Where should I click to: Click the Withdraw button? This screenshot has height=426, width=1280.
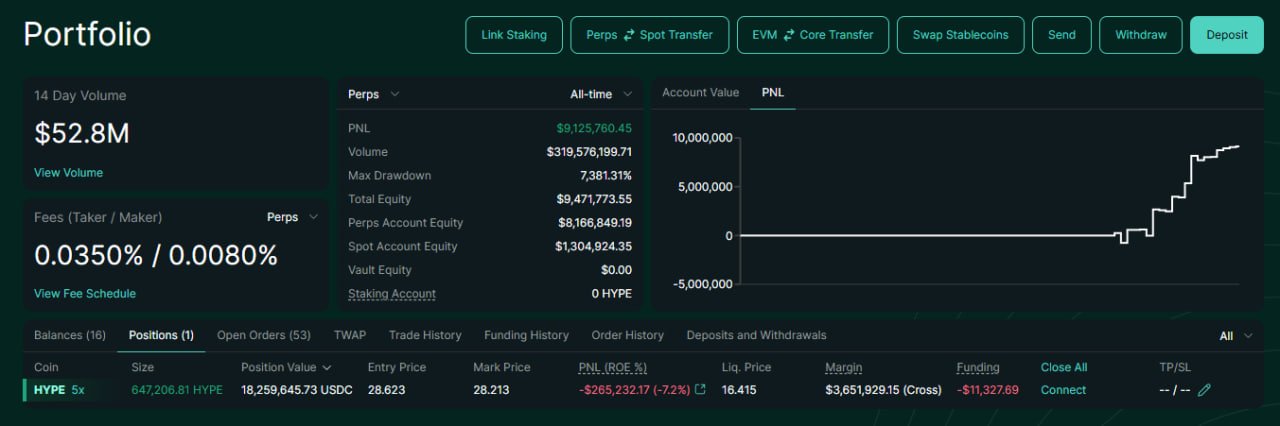click(x=1140, y=35)
